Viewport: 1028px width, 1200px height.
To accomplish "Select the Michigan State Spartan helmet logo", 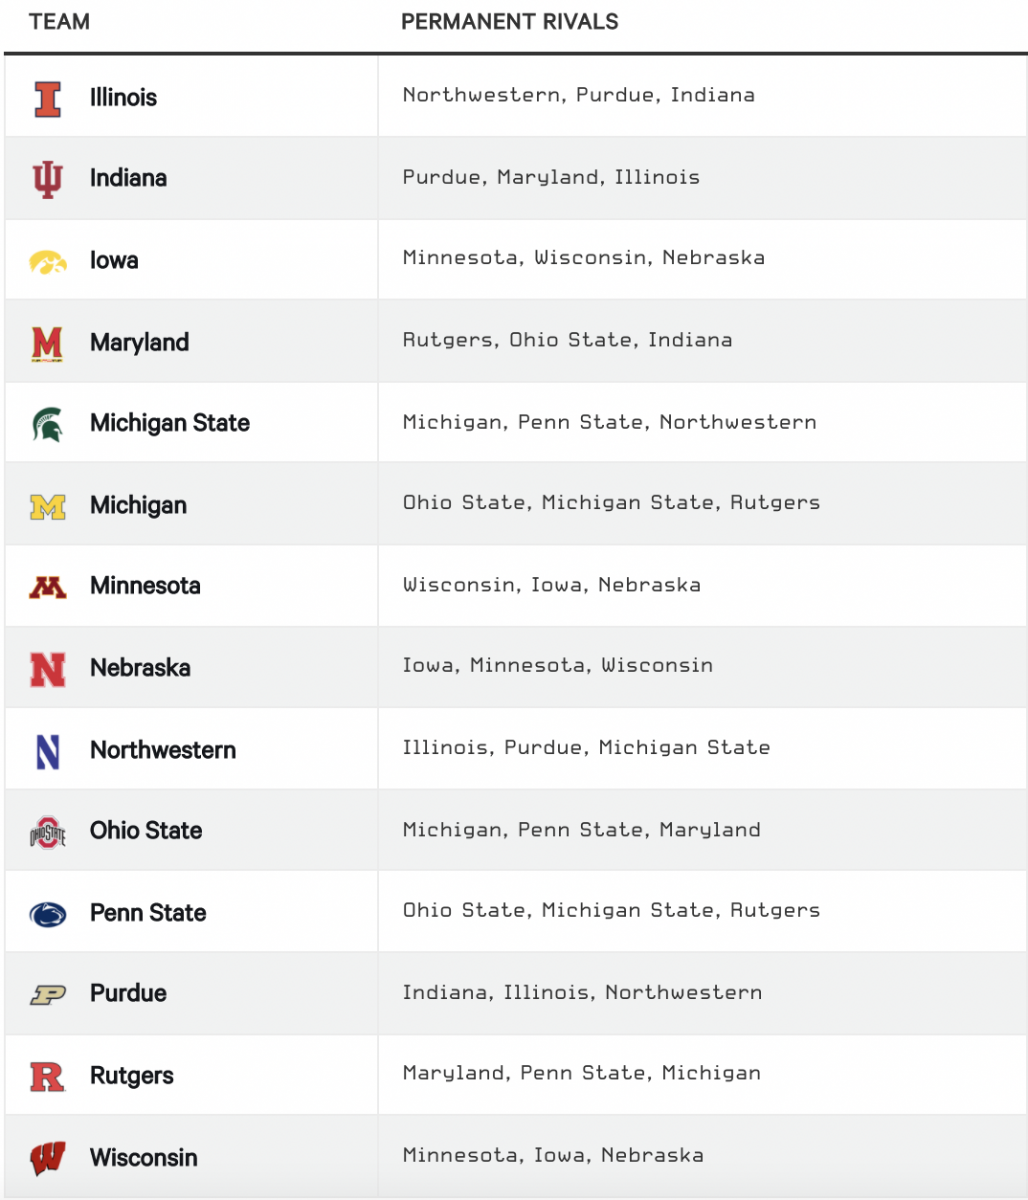I will [47, 424].
